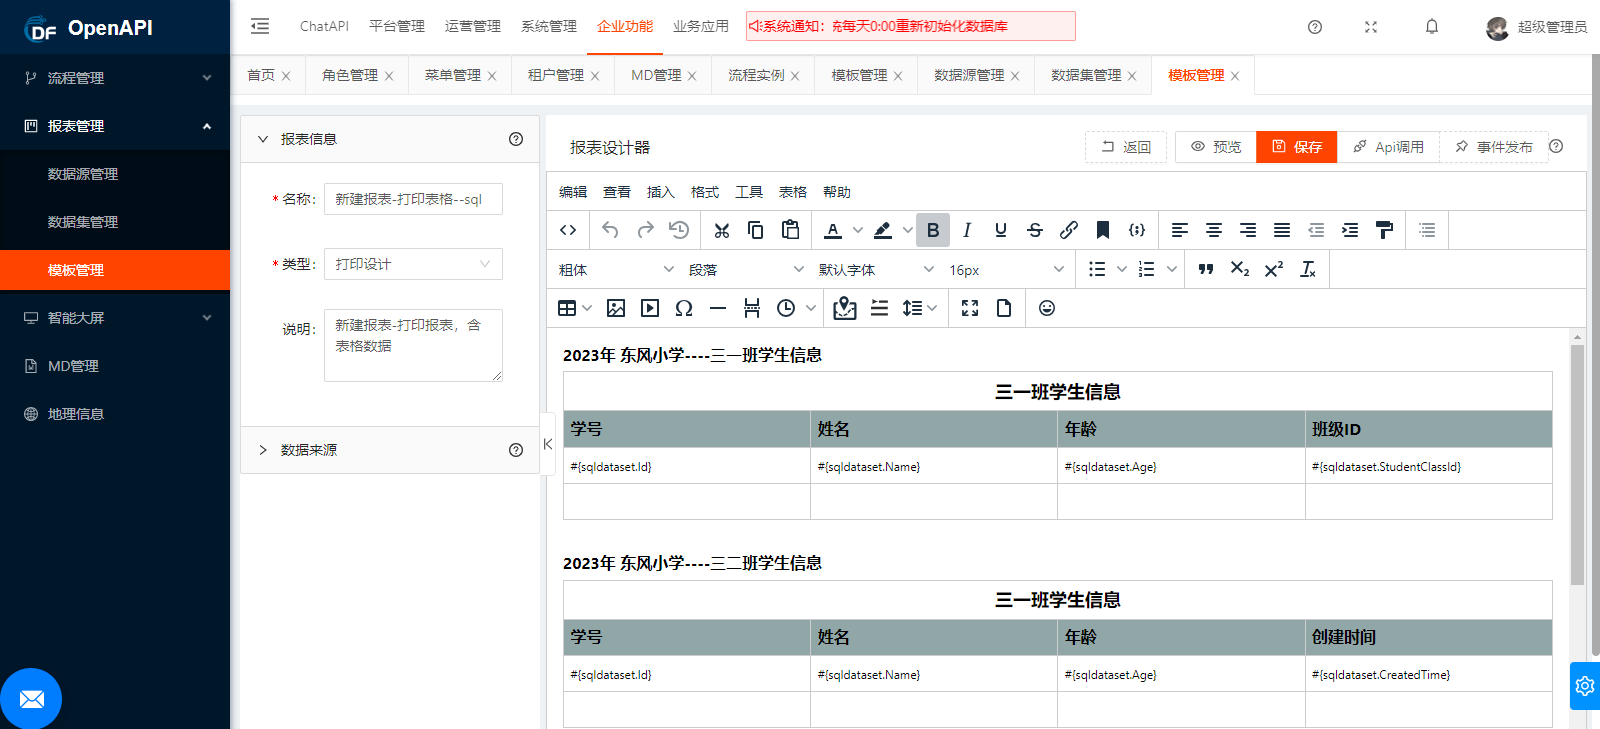Insert an anchor bookmark
Image resolution: width=1600 pixels, height=729 pixels.
(1103, 230)
